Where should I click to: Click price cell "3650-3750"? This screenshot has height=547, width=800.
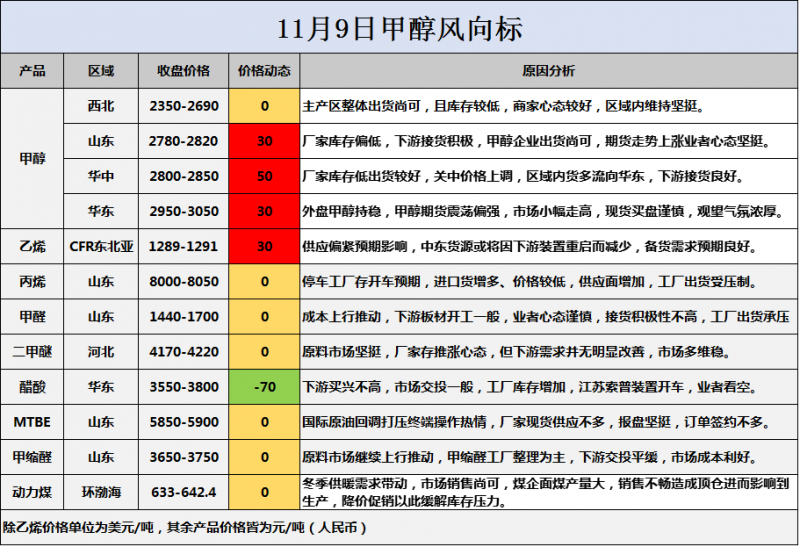[x=184, y=457]
